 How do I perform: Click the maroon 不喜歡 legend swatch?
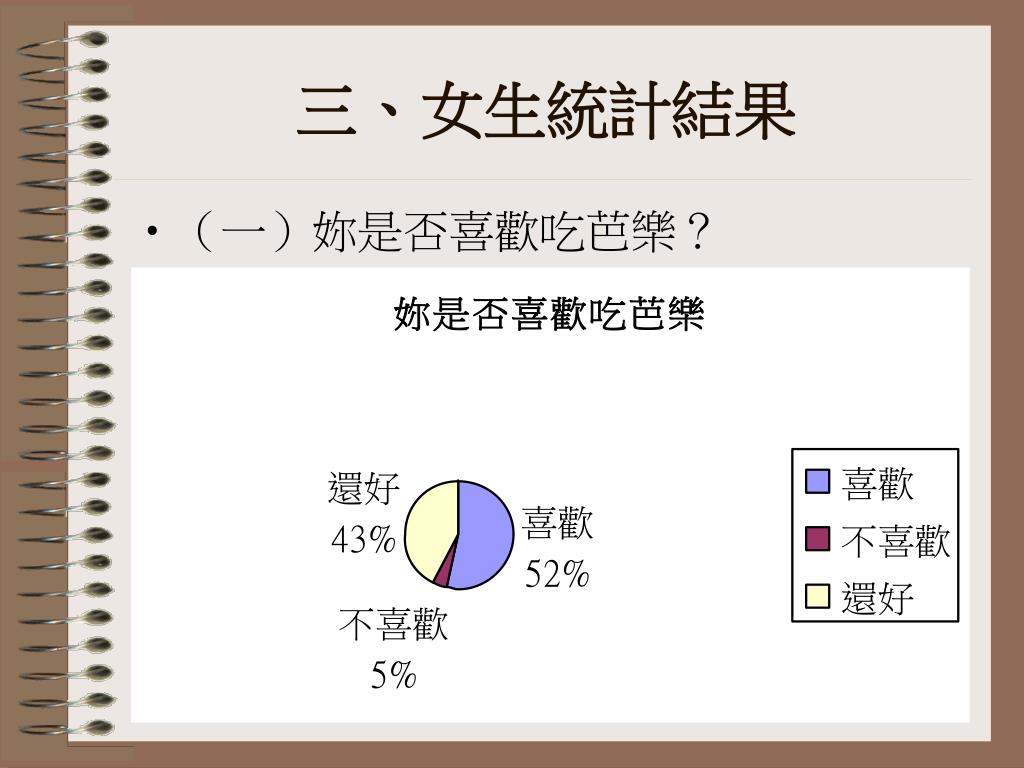[x=817, y=539]
